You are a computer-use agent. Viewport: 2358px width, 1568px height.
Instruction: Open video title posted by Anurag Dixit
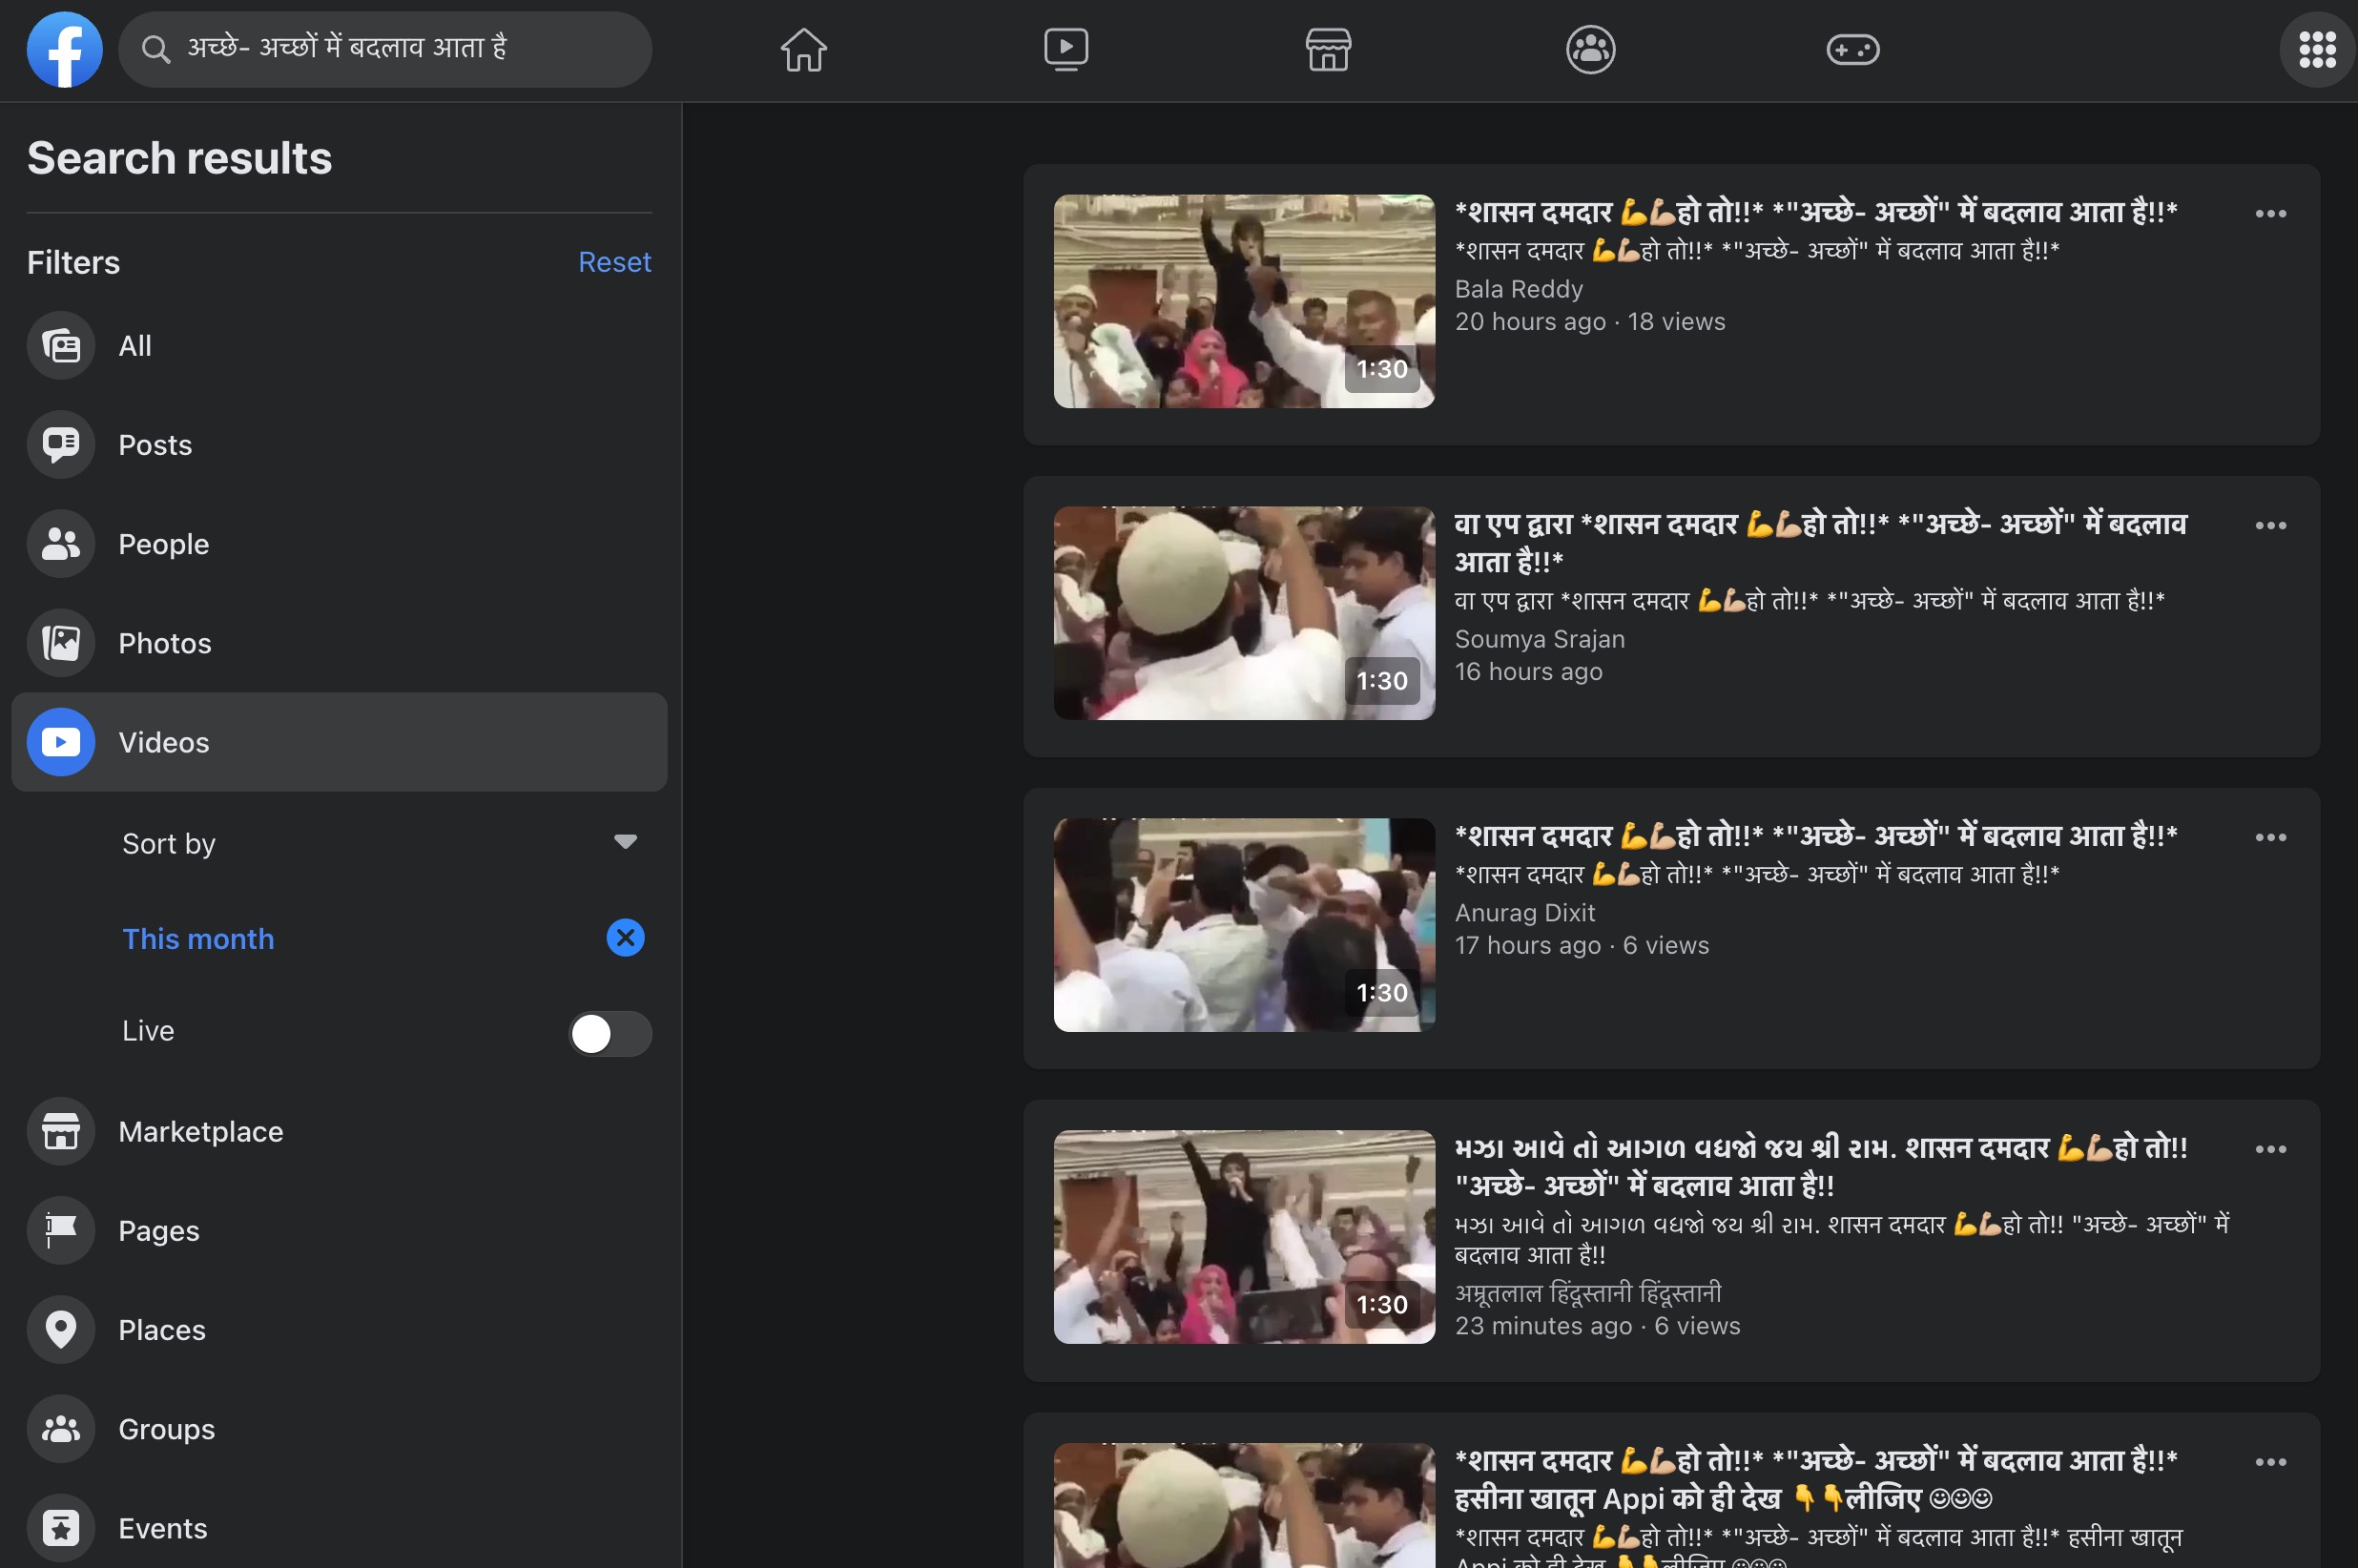tap(1816, 836)
